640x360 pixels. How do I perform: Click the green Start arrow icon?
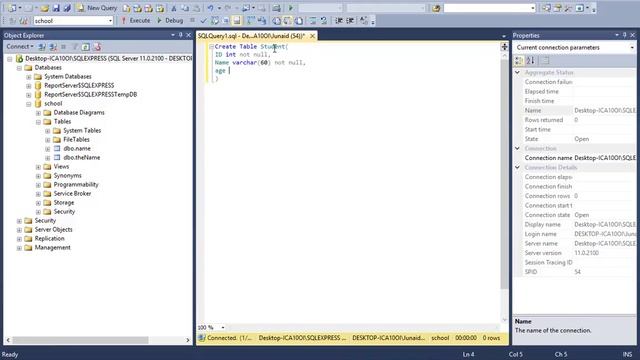click(x=291, y=8)
